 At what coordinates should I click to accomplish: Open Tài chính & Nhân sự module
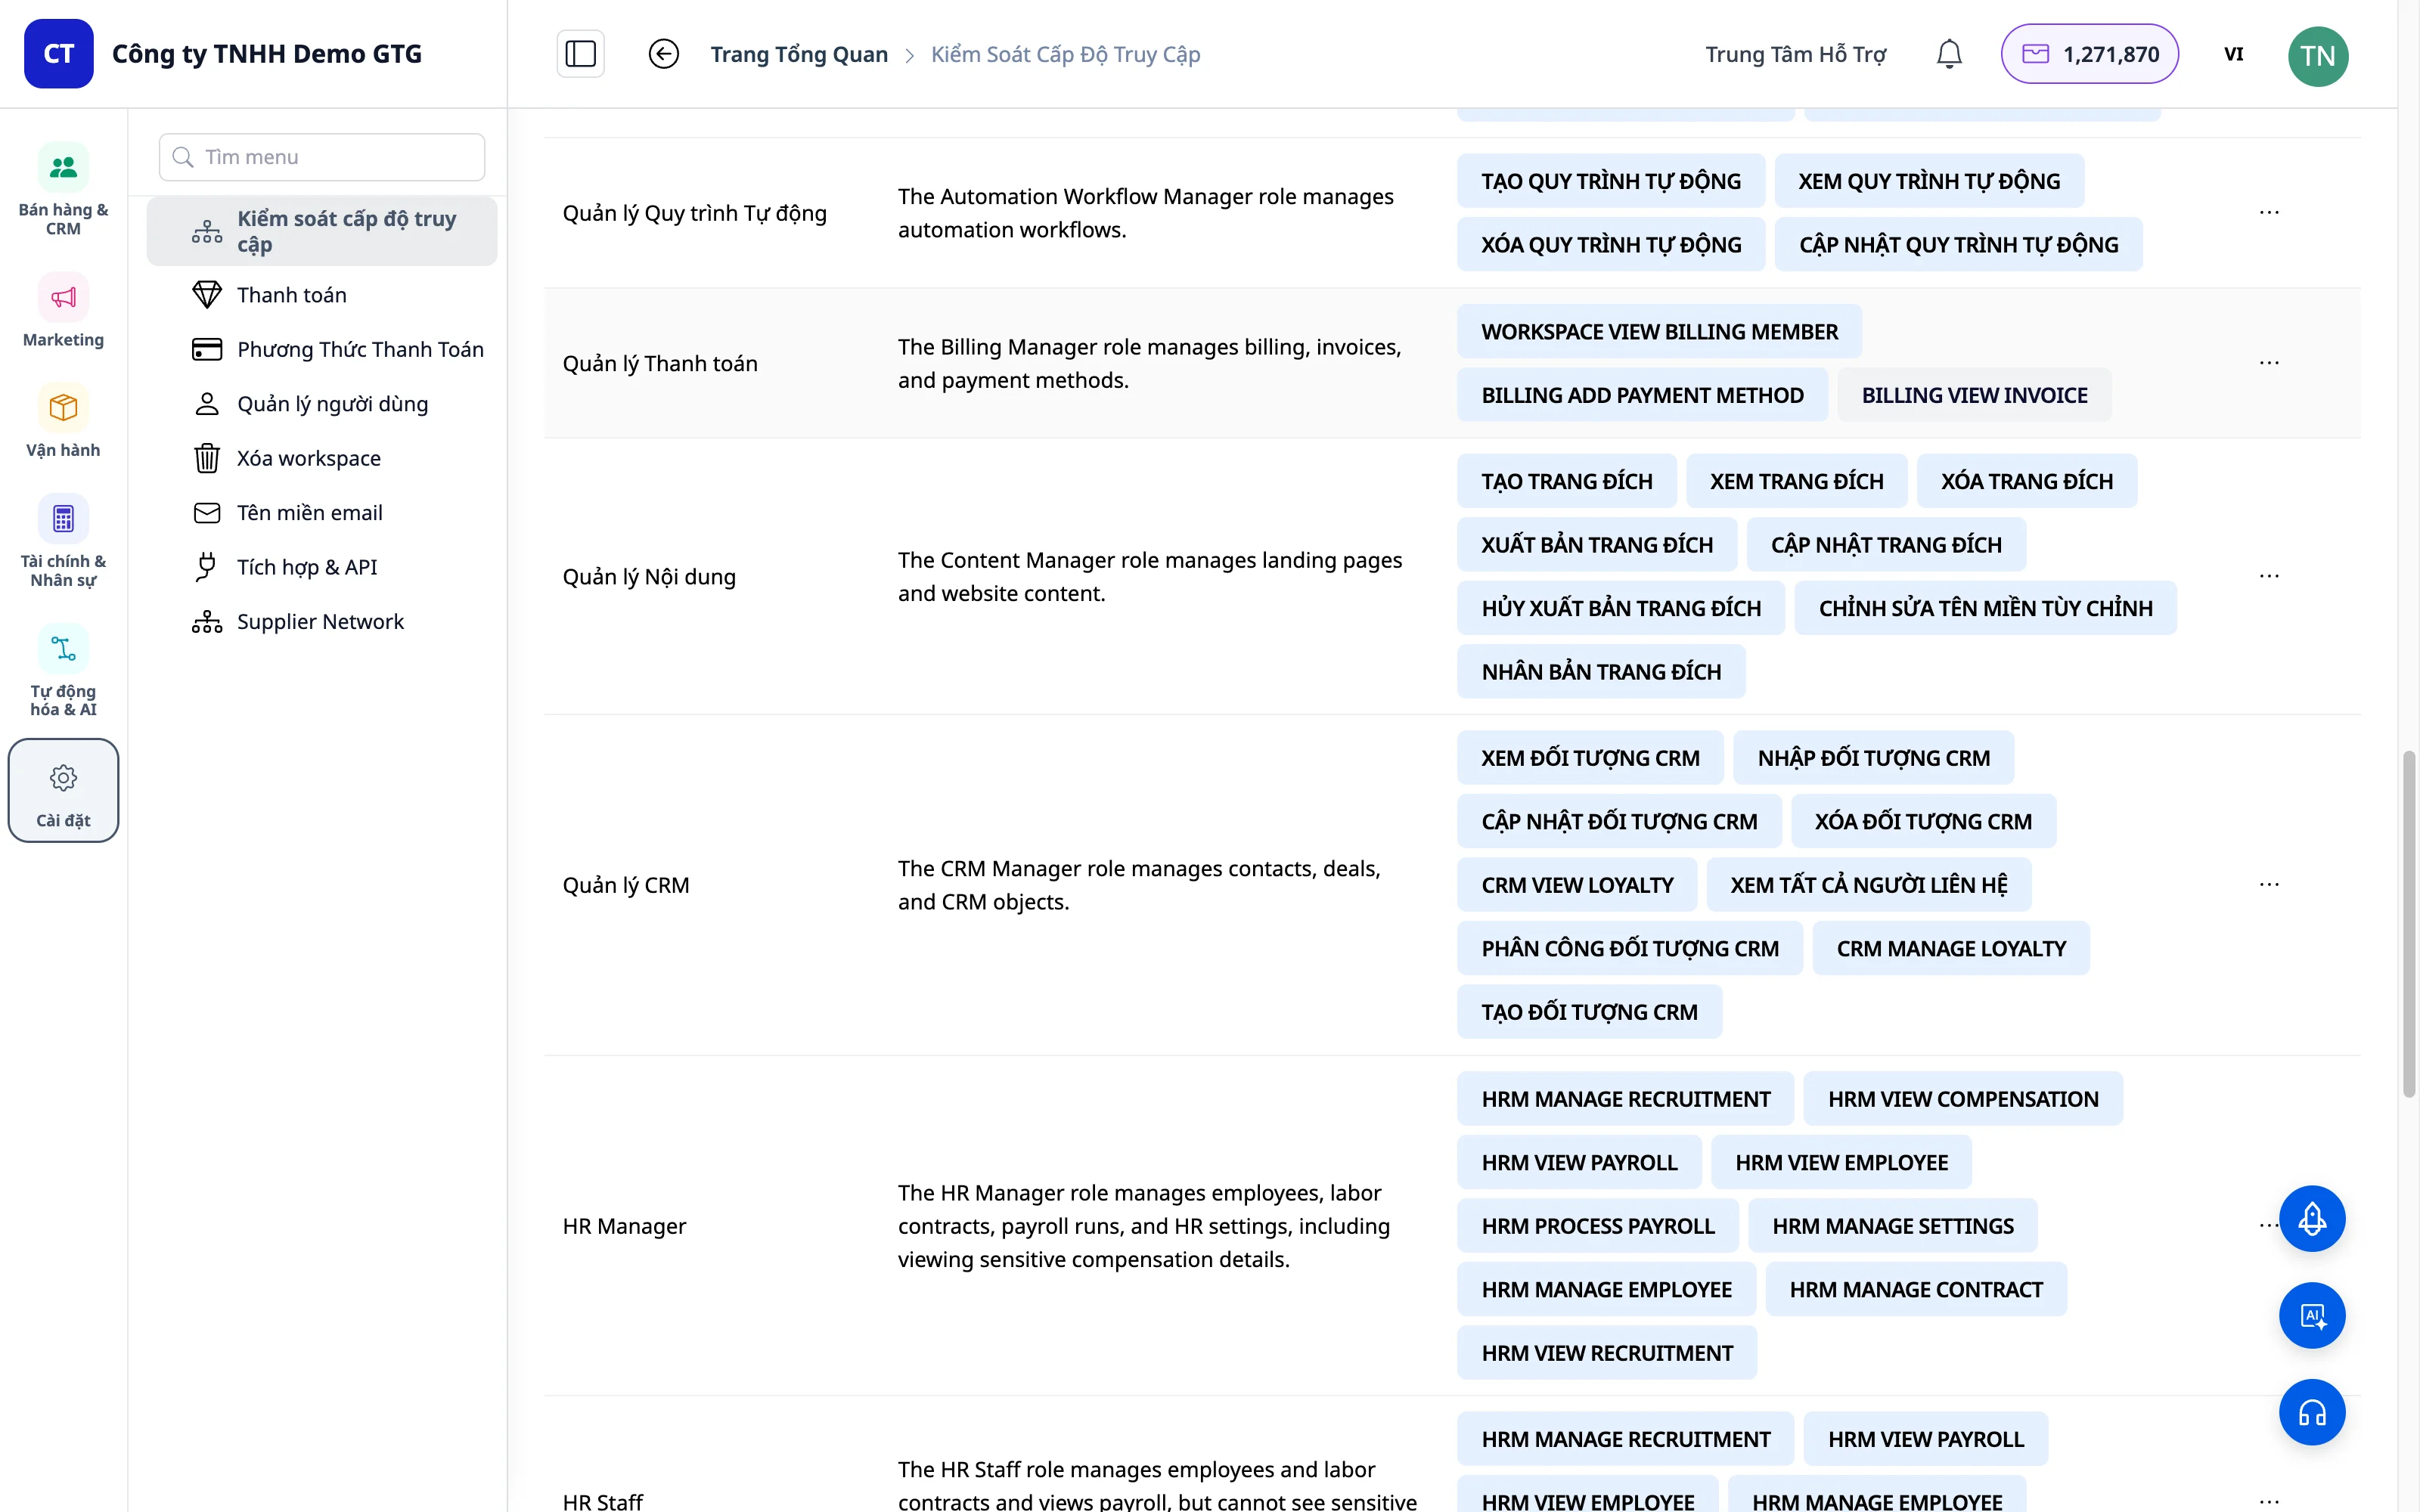click(63, 541)
